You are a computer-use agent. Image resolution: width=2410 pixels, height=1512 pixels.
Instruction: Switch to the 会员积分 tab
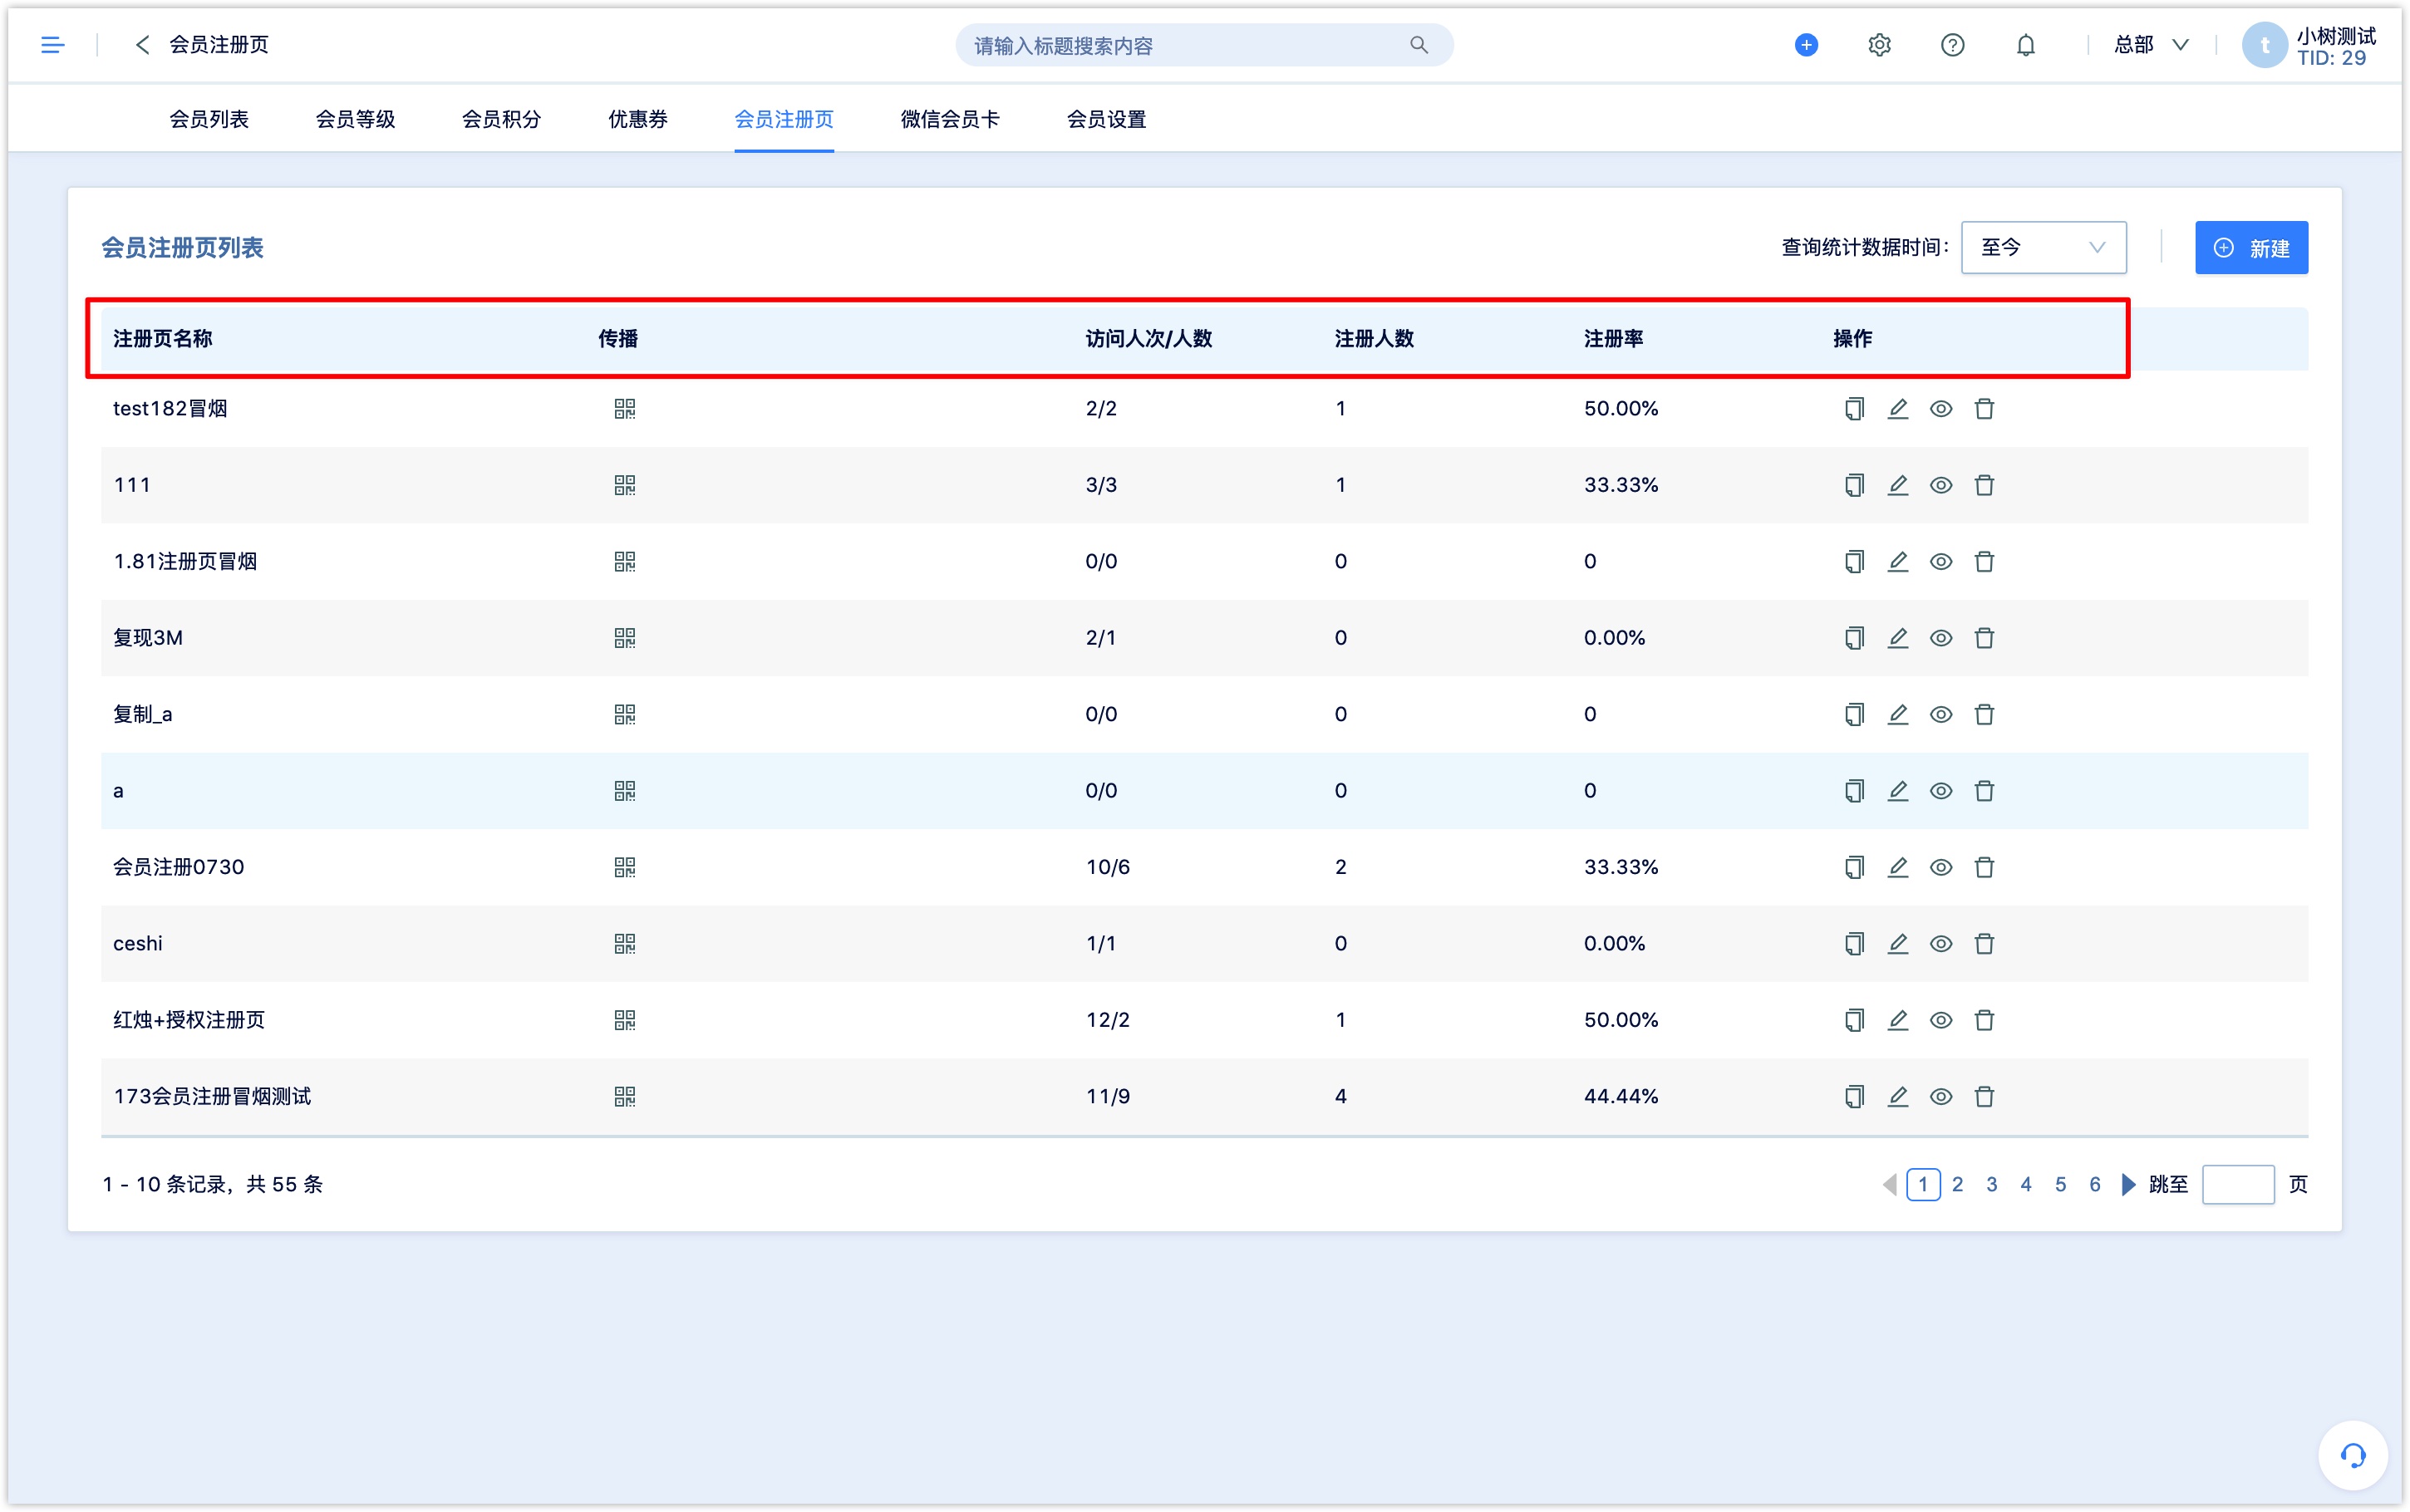(501, 120)
